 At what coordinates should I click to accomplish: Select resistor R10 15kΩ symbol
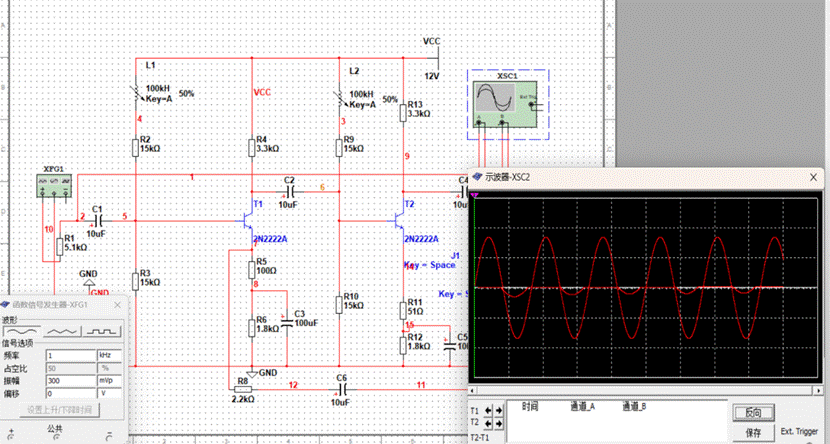(x=339, y=305)
